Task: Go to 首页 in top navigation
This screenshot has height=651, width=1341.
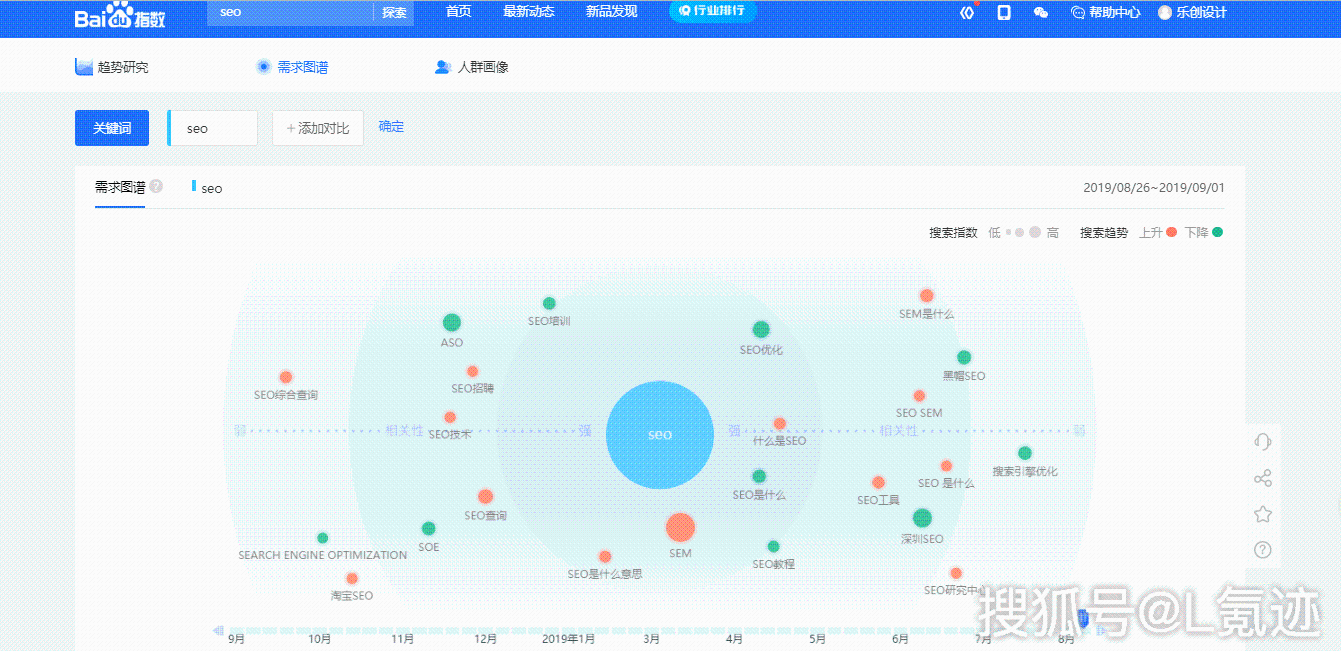Action: click(458, 12)
